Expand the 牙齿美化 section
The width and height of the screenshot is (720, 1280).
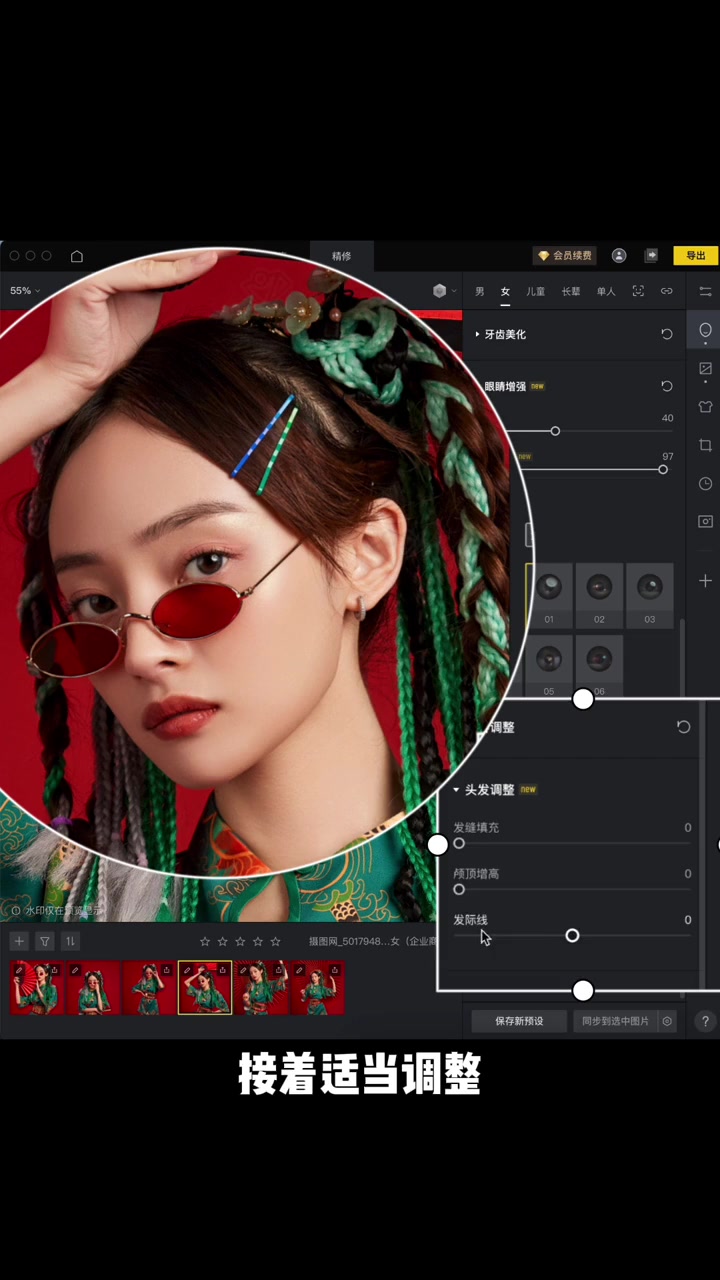478,334
